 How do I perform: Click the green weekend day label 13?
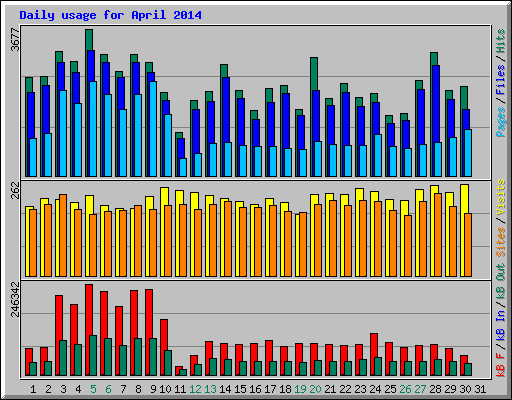[x=210, y=389]
